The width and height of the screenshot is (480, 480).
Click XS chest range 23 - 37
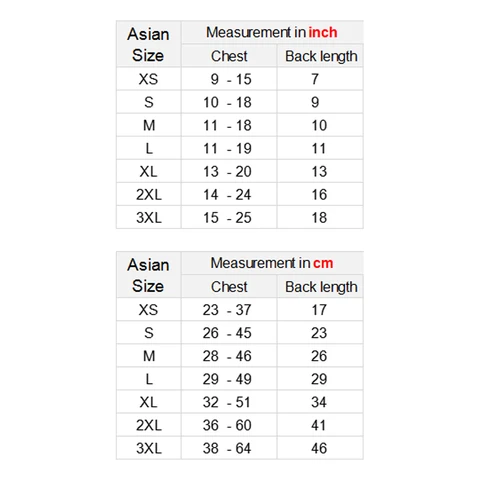227,310
